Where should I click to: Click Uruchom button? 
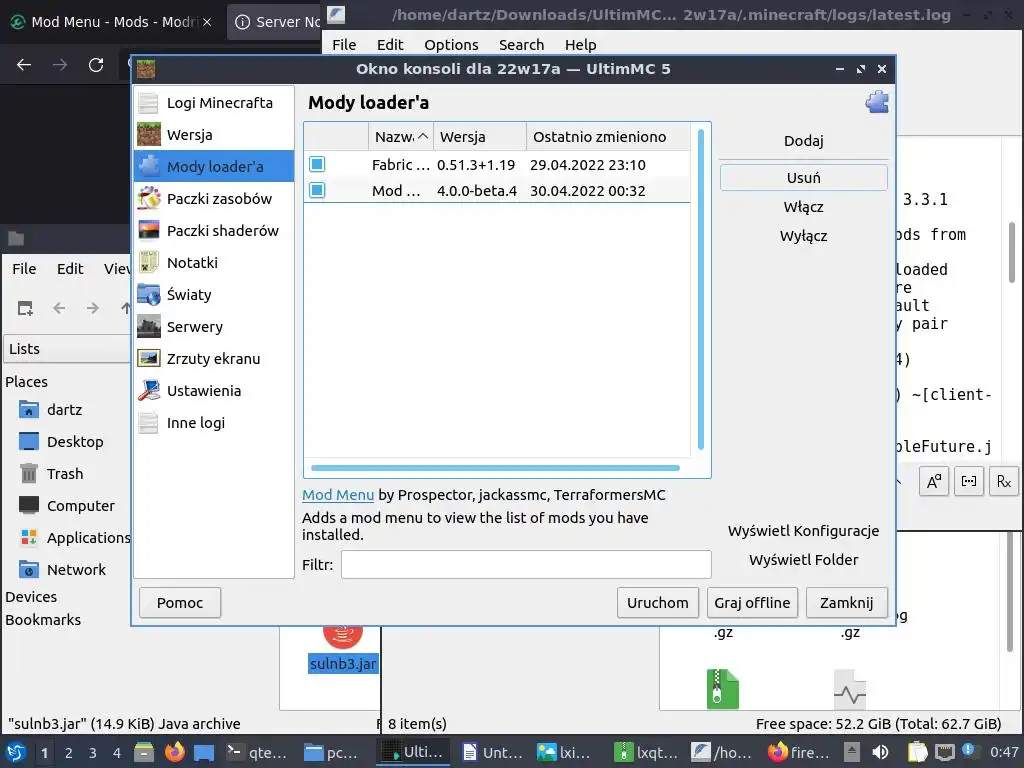pyautogui.click(x=658, y=603)
